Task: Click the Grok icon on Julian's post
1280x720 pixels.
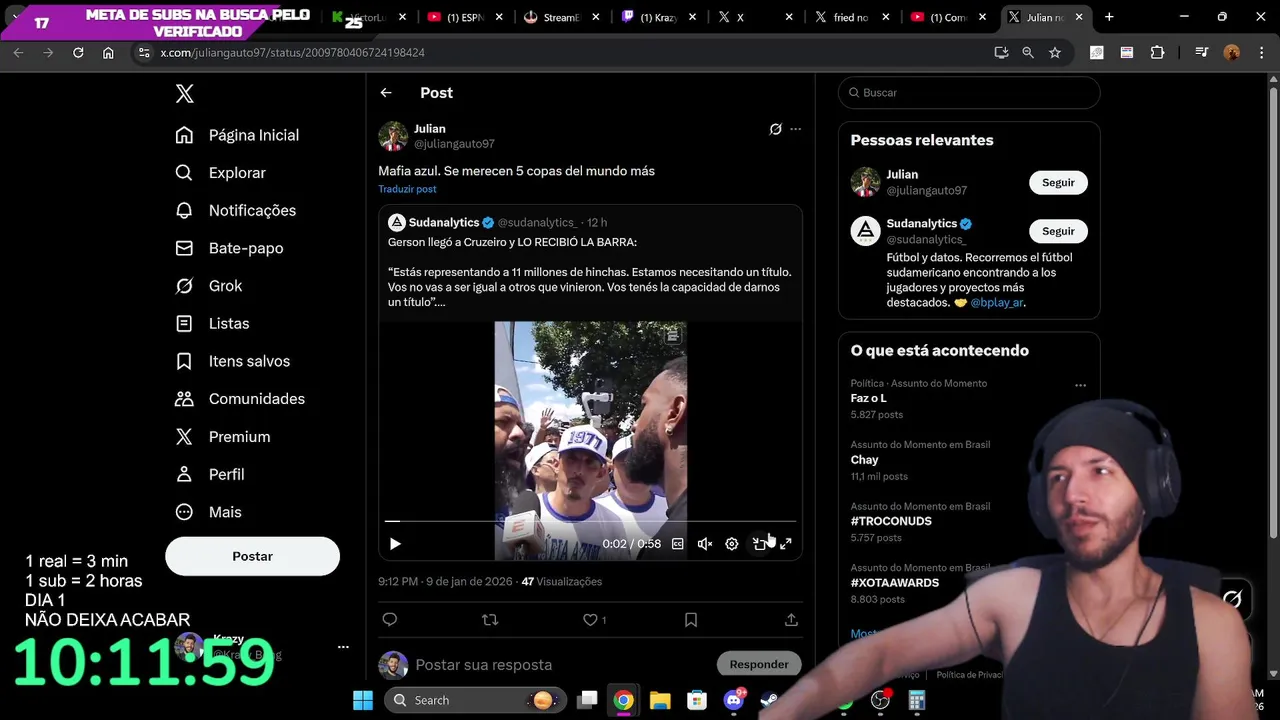Action: pos(775,129)
